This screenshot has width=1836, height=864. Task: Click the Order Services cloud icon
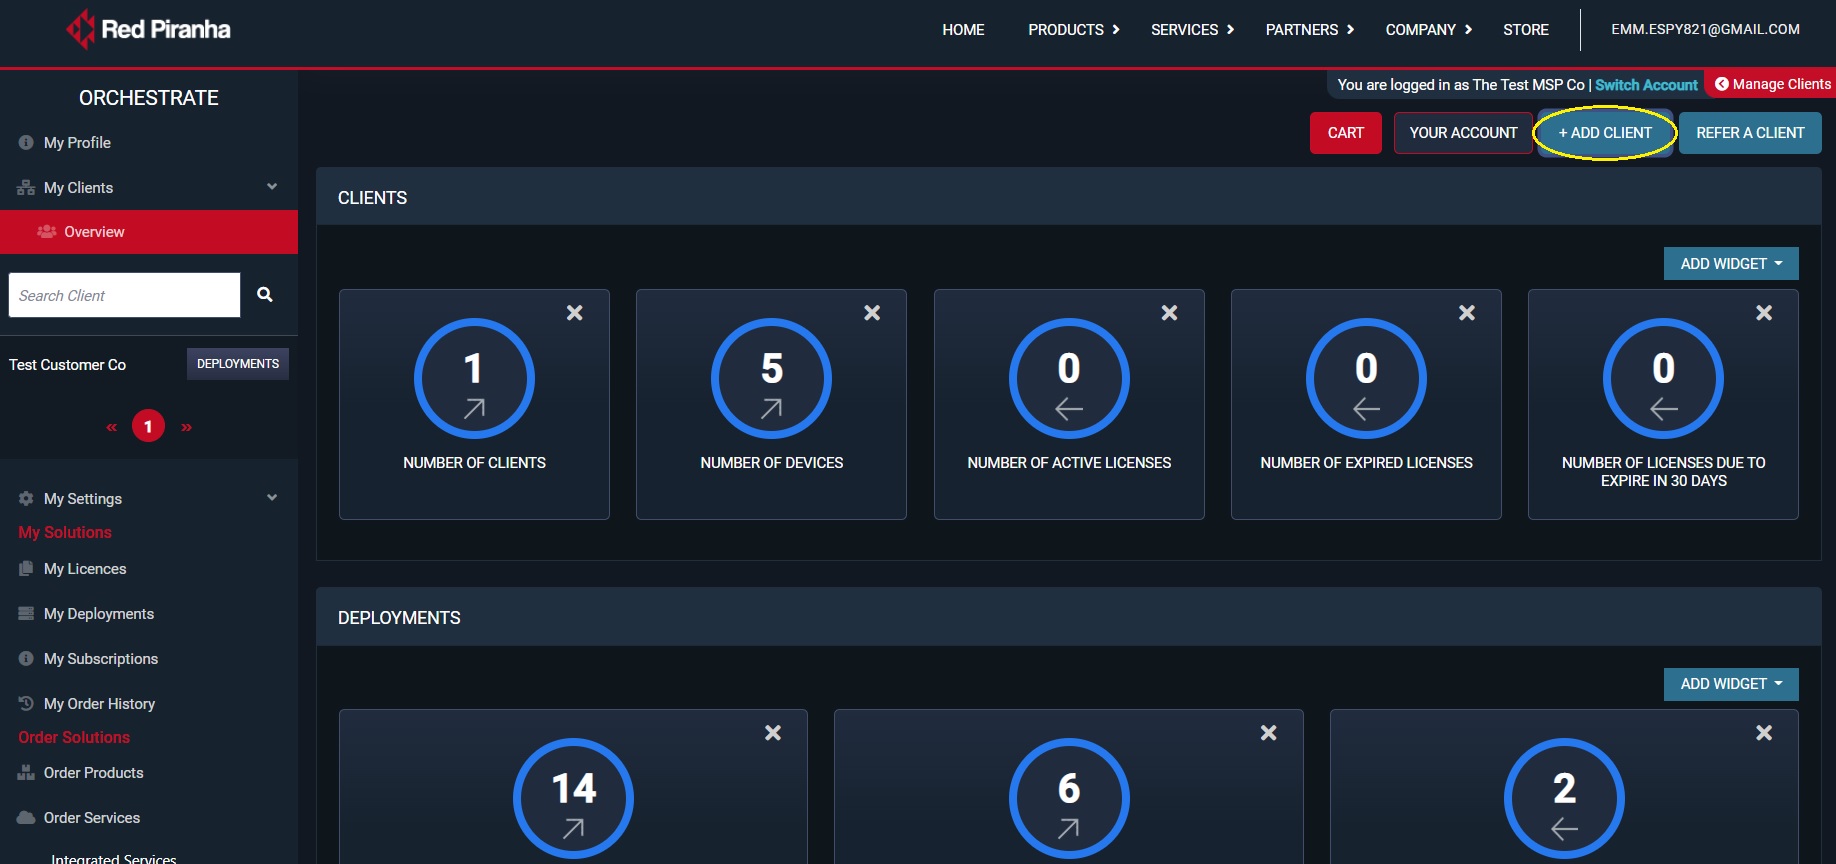pos(26,818)
